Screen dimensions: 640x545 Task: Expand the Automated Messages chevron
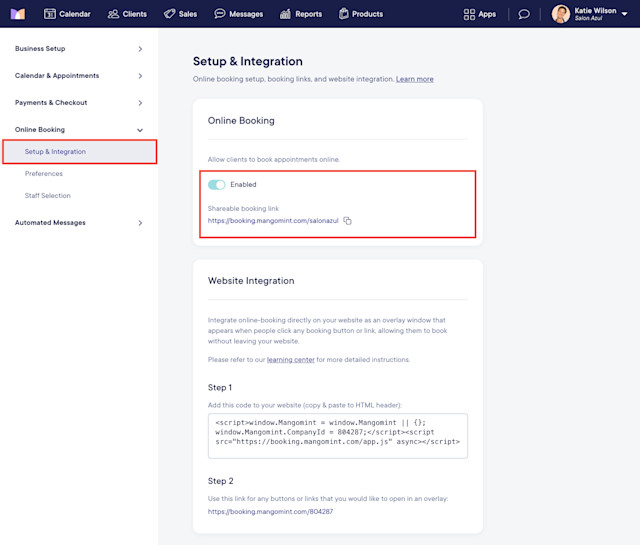pyautogui.click(x=140, y=223)
